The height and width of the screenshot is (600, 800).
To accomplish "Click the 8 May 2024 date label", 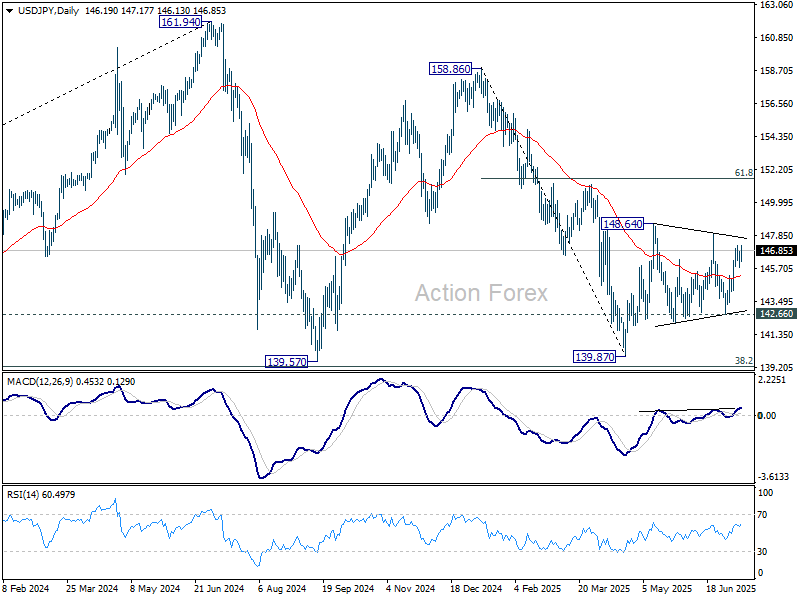I will pyautogui.click(x=155, y=588).
